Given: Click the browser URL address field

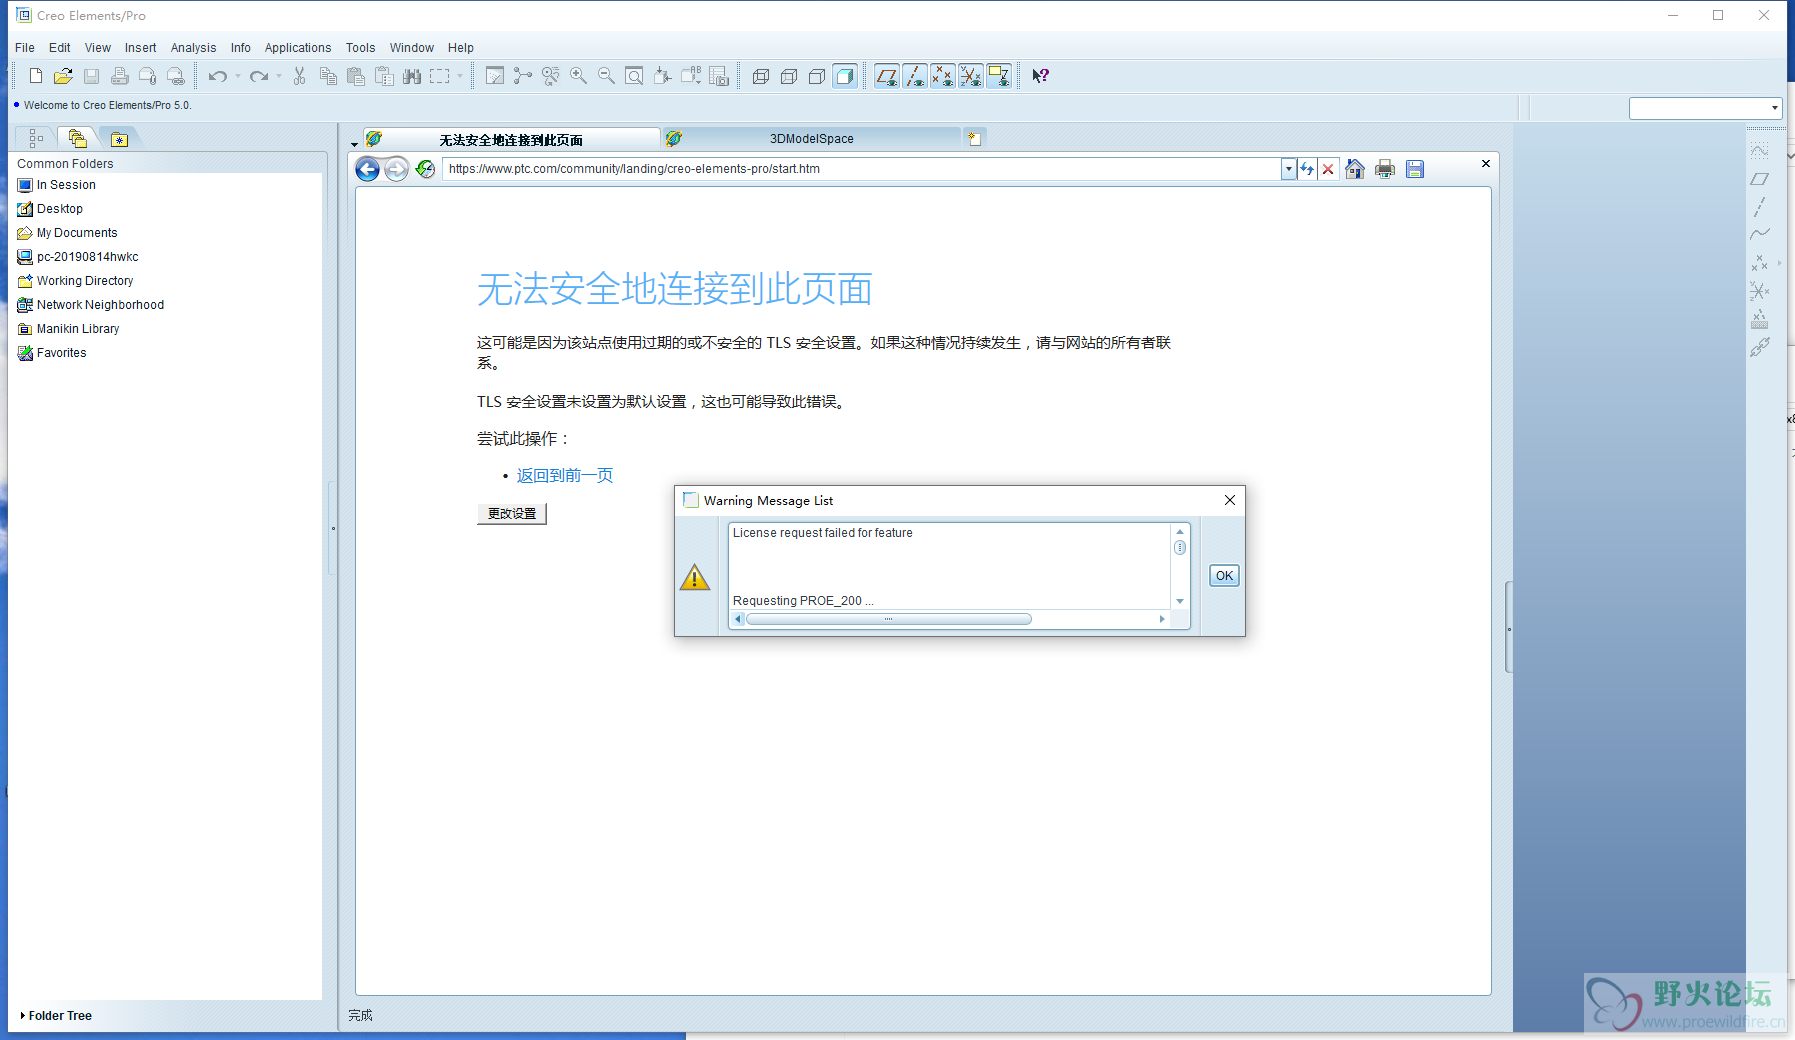Looking at the screenshot, I should (862, 169).
